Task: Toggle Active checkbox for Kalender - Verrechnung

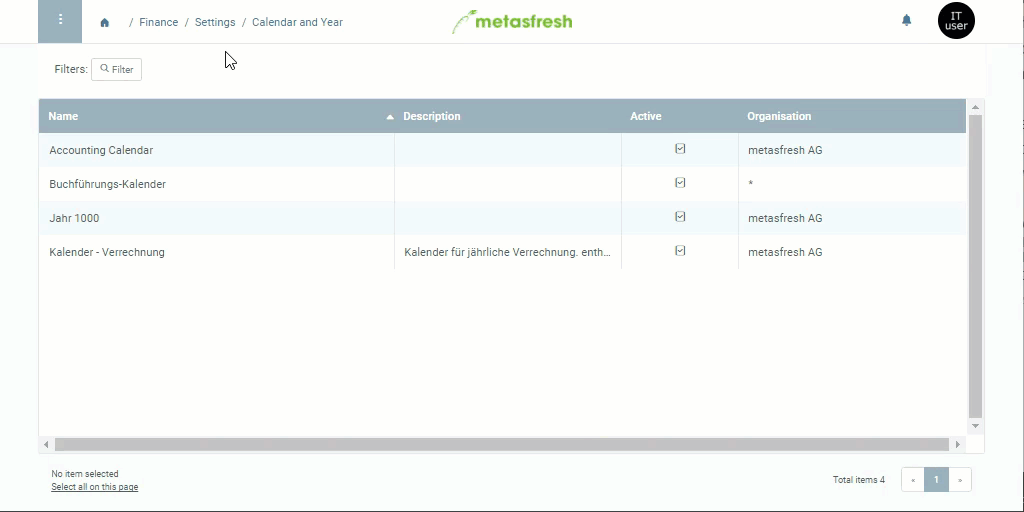Action: (680, 251)
